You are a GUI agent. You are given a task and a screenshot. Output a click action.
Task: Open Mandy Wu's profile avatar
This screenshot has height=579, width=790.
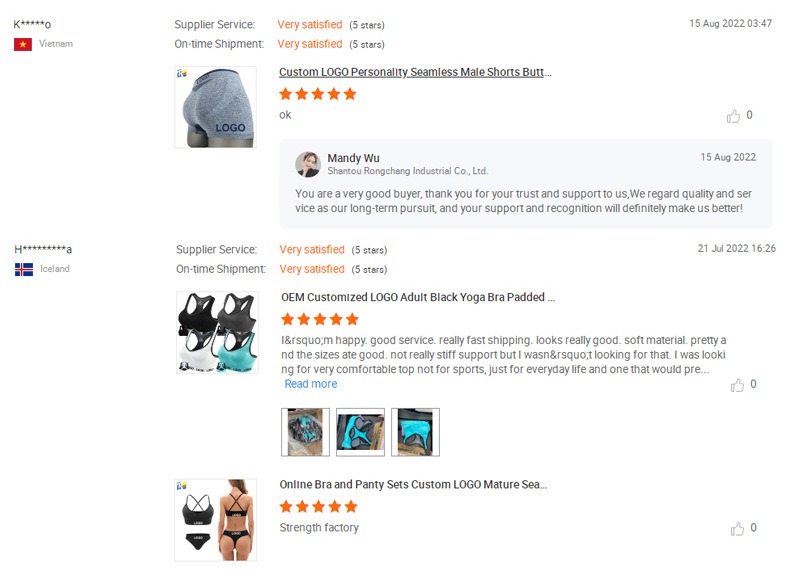click(308, 165)
